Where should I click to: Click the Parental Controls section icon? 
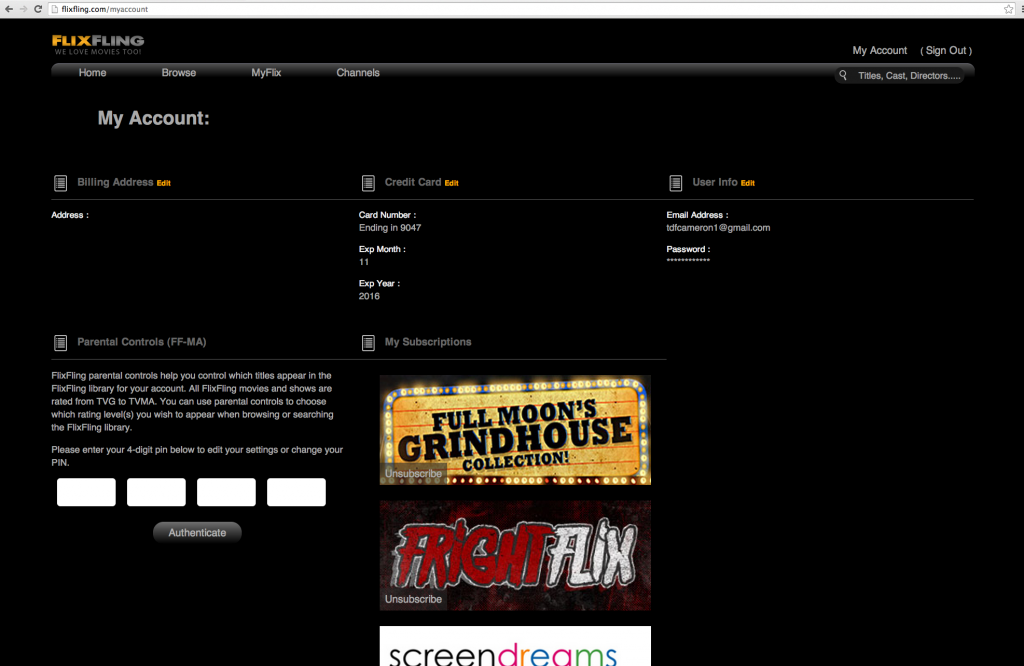click(60, 343)
